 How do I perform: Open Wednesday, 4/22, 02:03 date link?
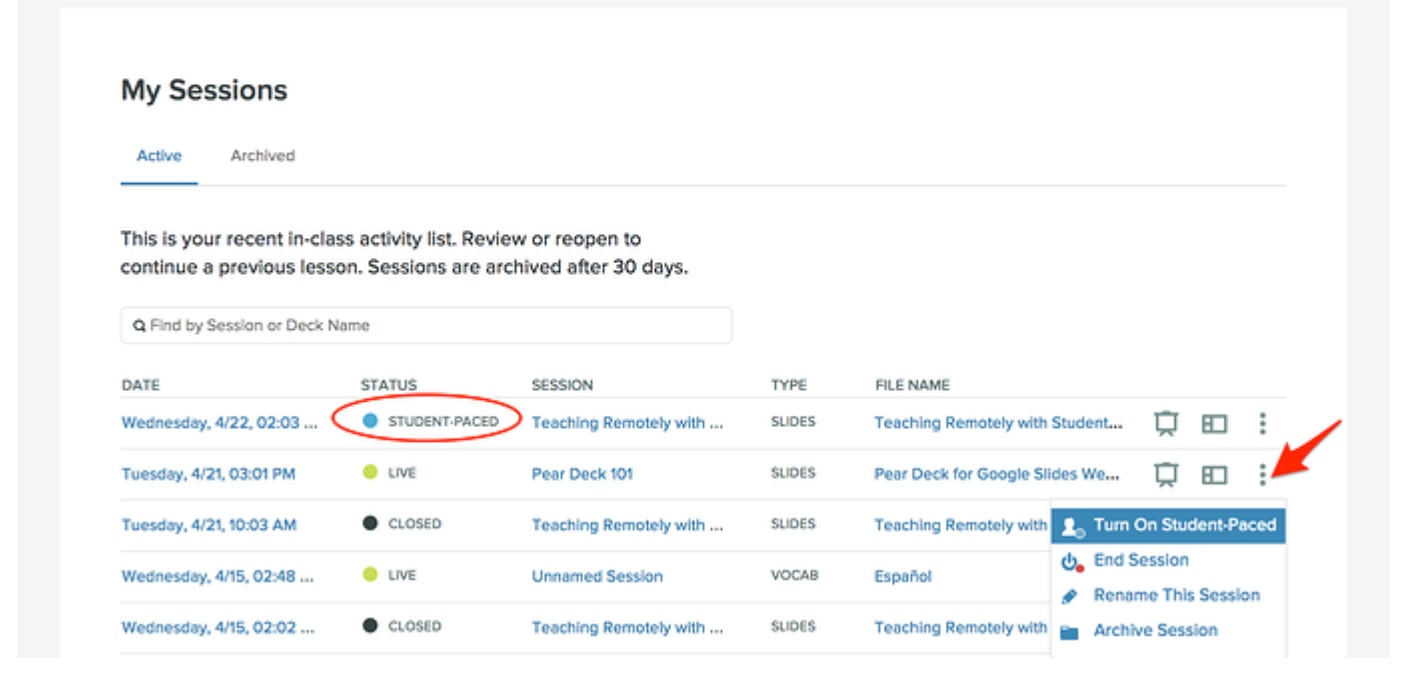[219, 423]
